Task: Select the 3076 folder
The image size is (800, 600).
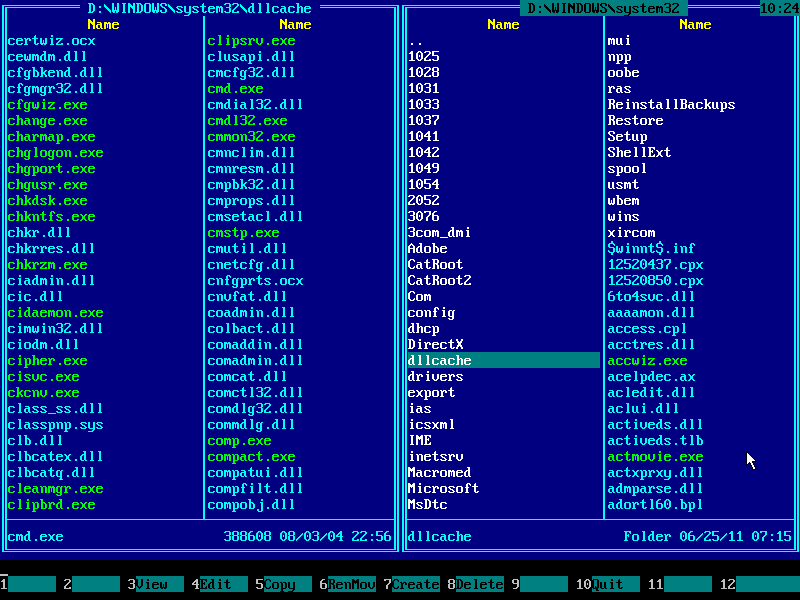Action: [423, 216]
